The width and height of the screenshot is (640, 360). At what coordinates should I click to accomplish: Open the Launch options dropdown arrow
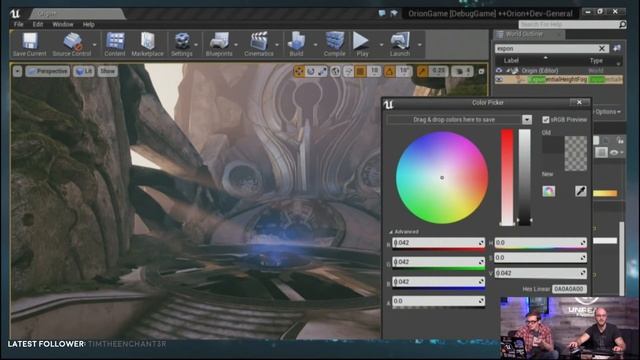pyautogui.click(x=419, y=44)
